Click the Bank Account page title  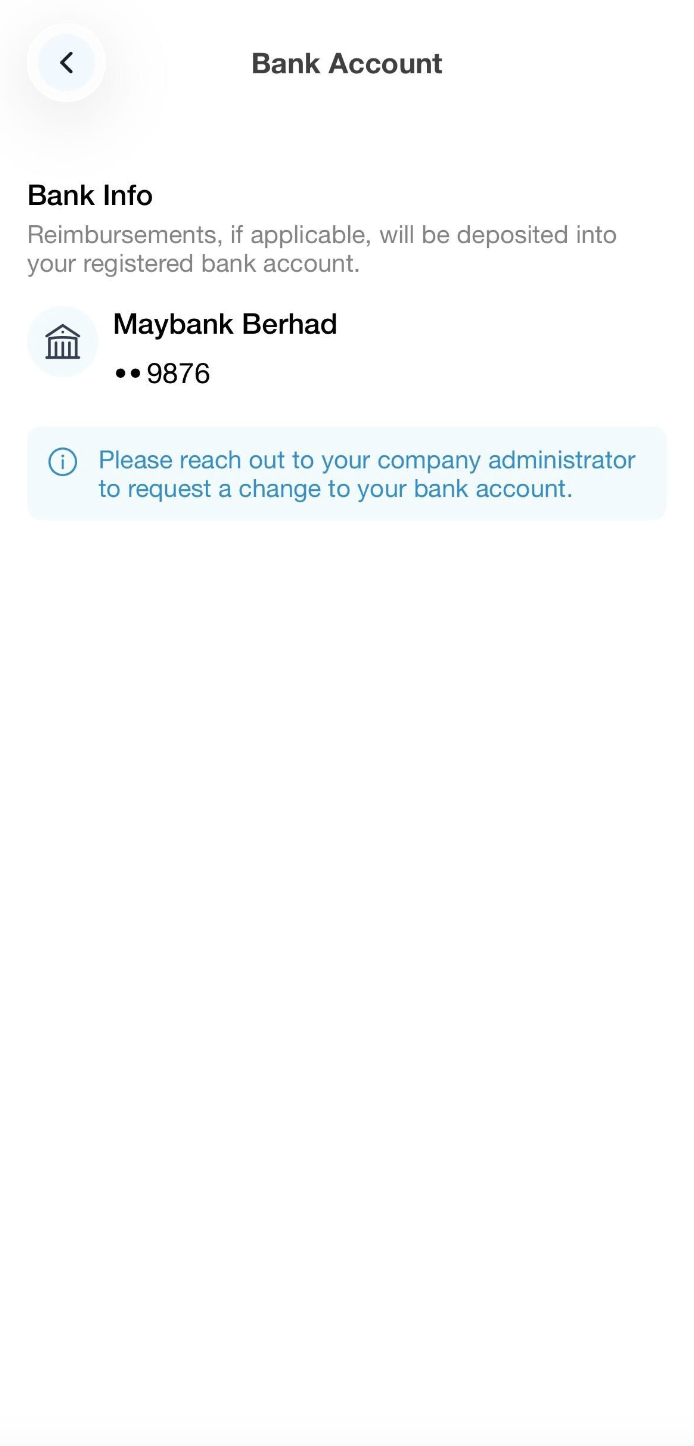point(346,63)
